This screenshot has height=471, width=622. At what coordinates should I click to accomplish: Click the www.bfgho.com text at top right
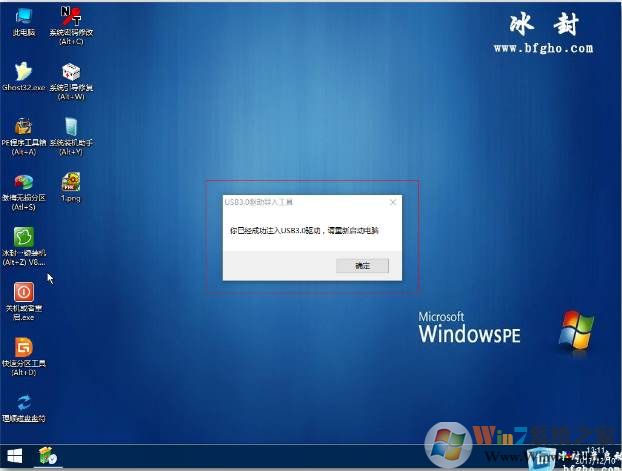542,47
